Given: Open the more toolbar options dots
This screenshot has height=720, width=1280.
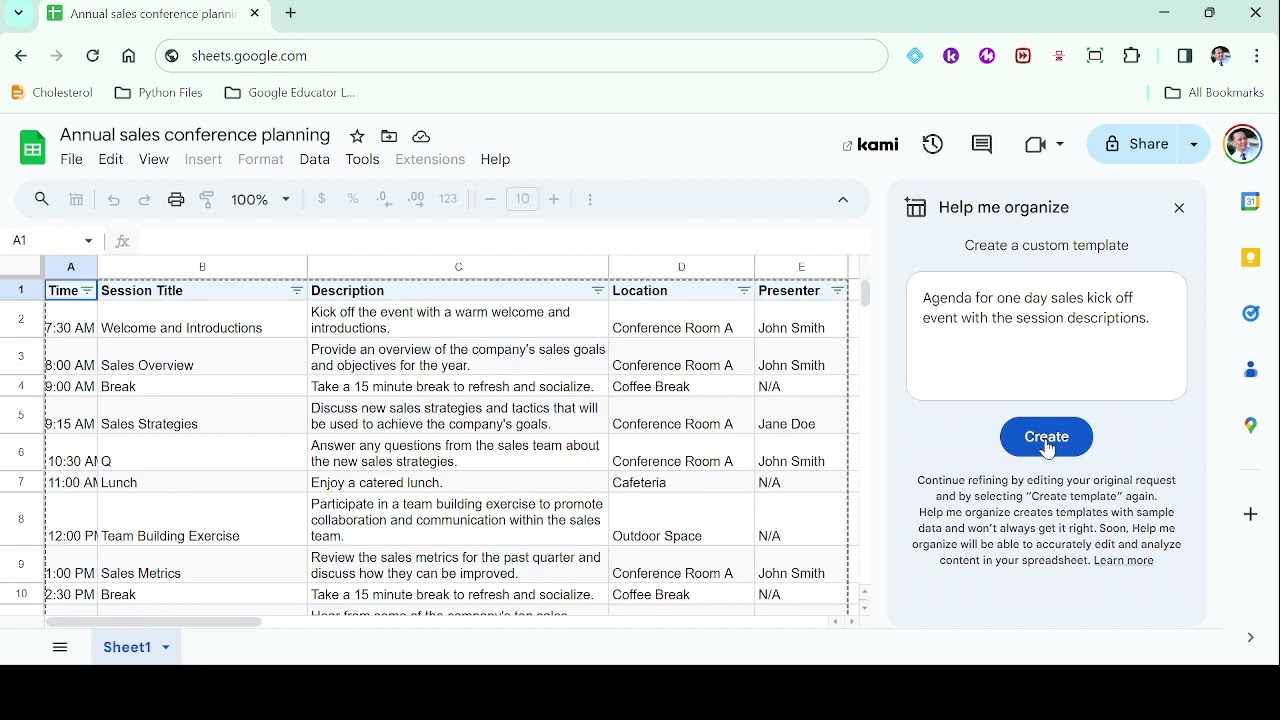Looking at the screenshot, I should coord(590,200).
